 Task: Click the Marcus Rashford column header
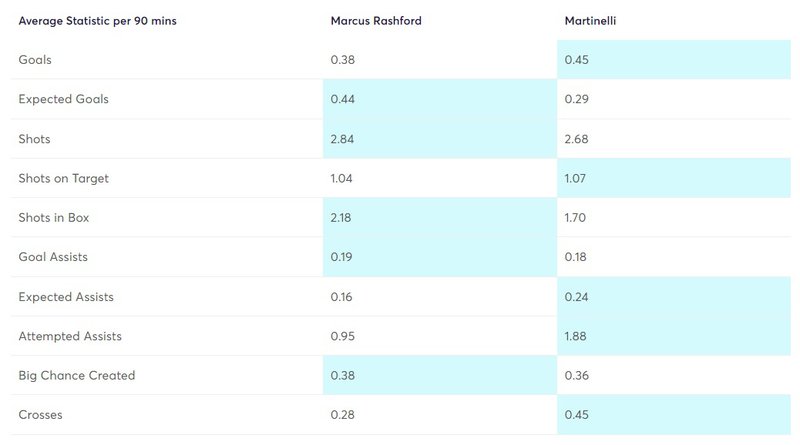(x=376, y=21)
